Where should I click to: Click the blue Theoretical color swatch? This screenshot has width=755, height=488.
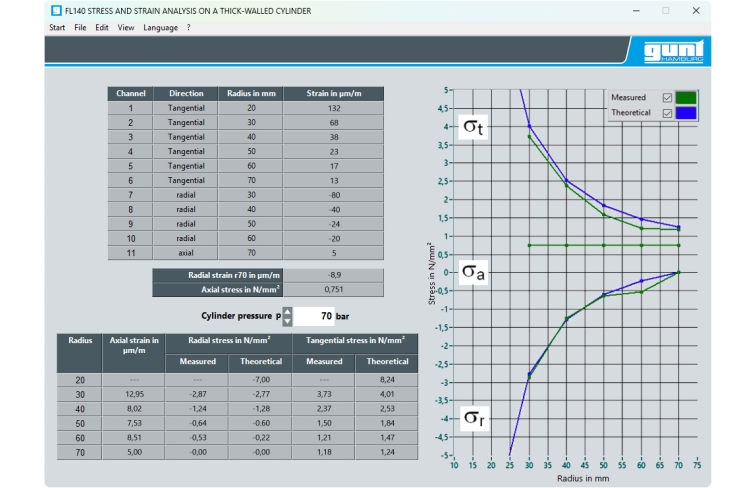686,114
